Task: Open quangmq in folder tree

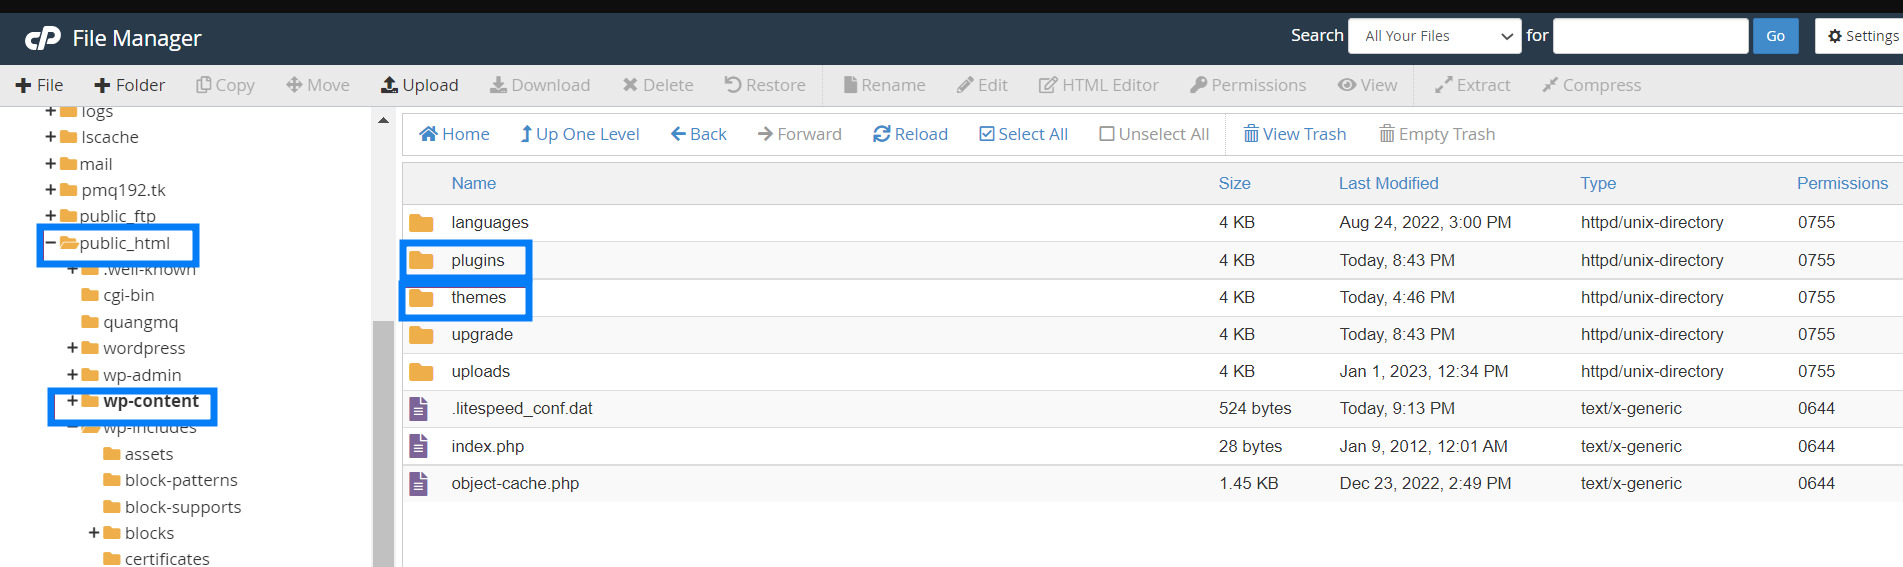Action: [140, 322]
